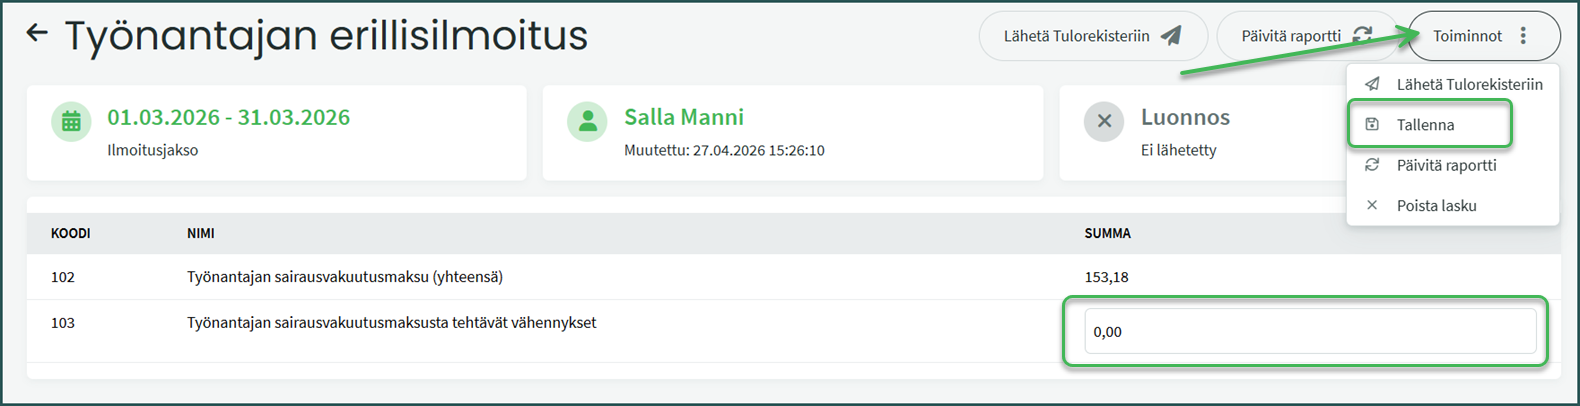Click the SUMMA column header
The height and width of the screenshot is (406, 1580).
click(x=1107, y=233)
